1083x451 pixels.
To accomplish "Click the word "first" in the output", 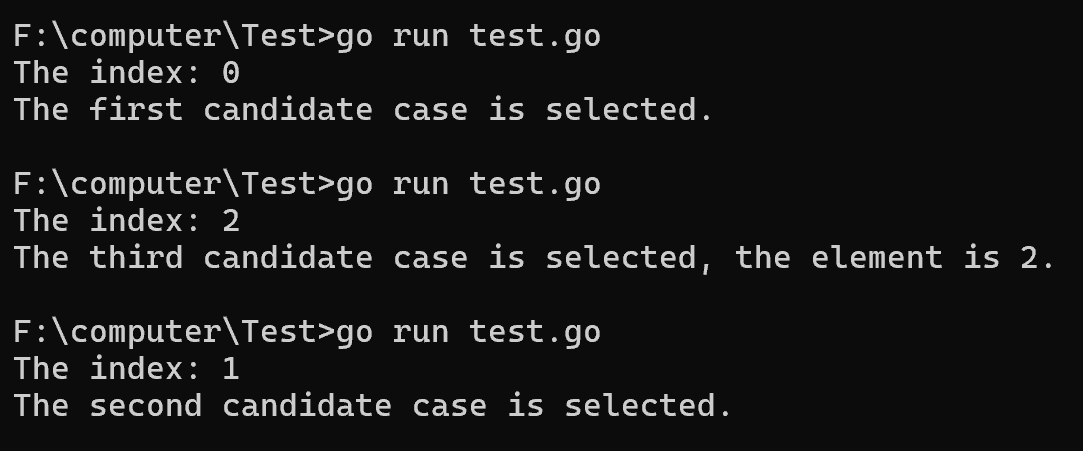I will tap(137, 110).
